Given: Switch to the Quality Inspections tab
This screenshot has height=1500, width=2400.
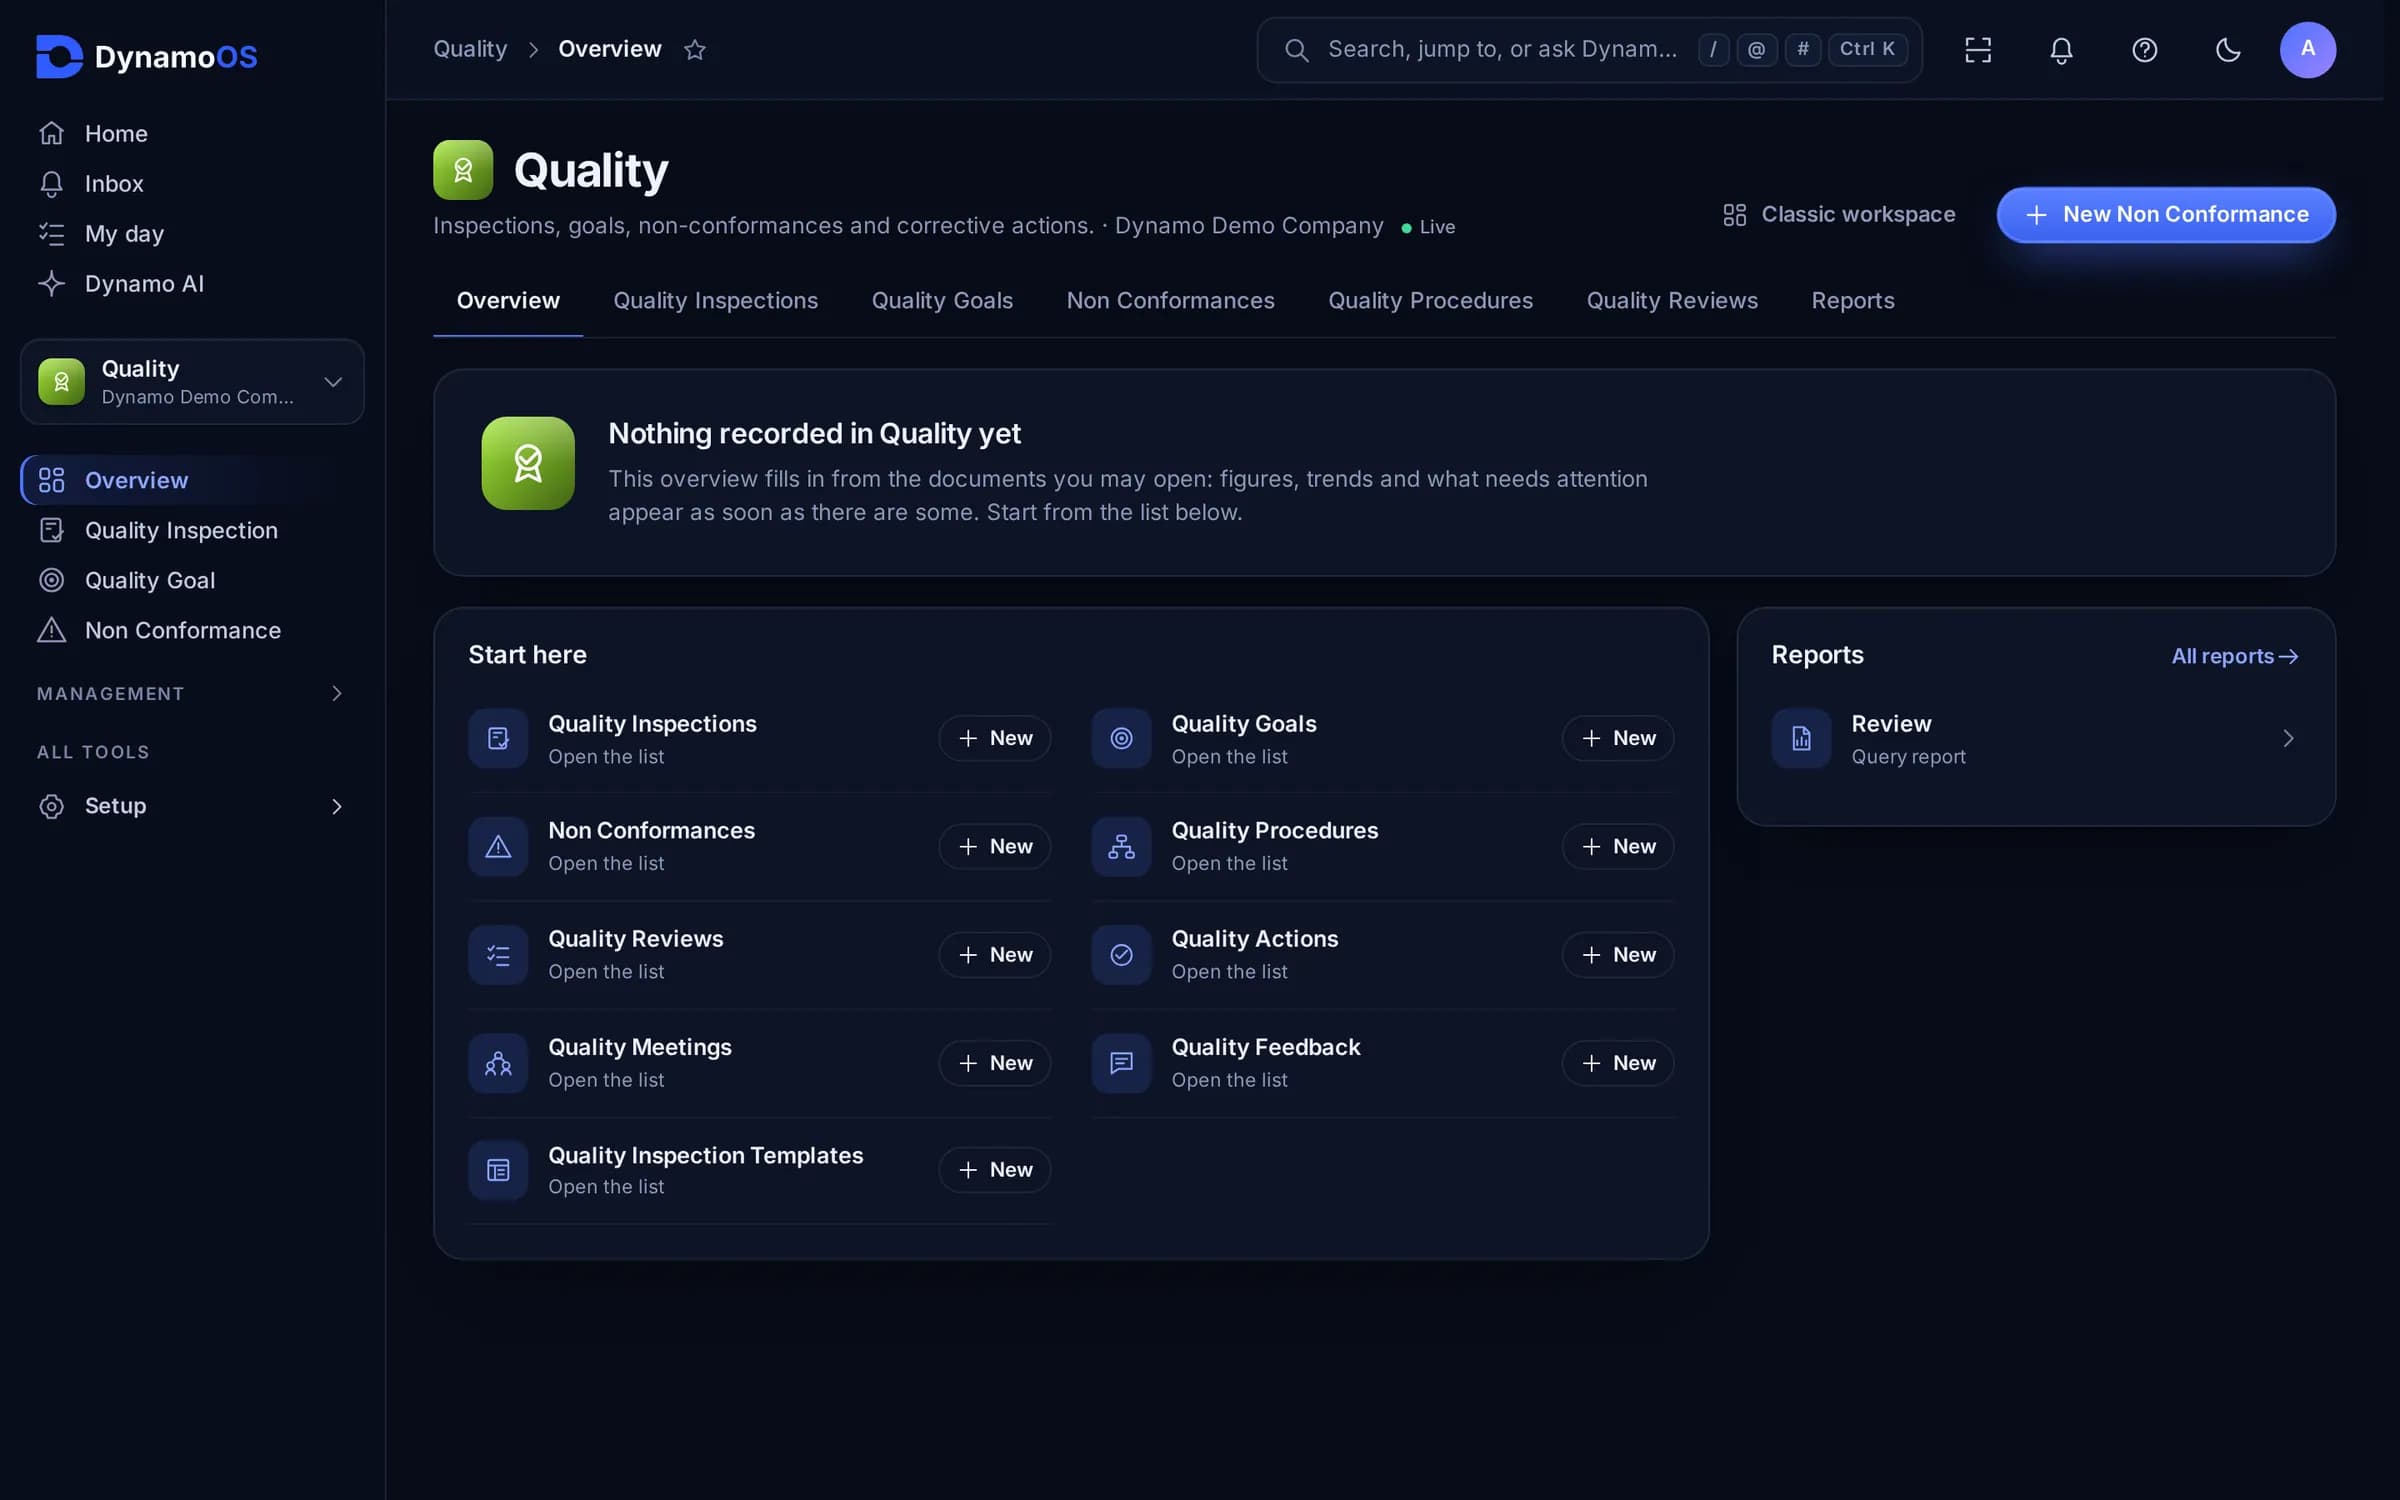Looking at the screenshot, I should click(715, 301).
